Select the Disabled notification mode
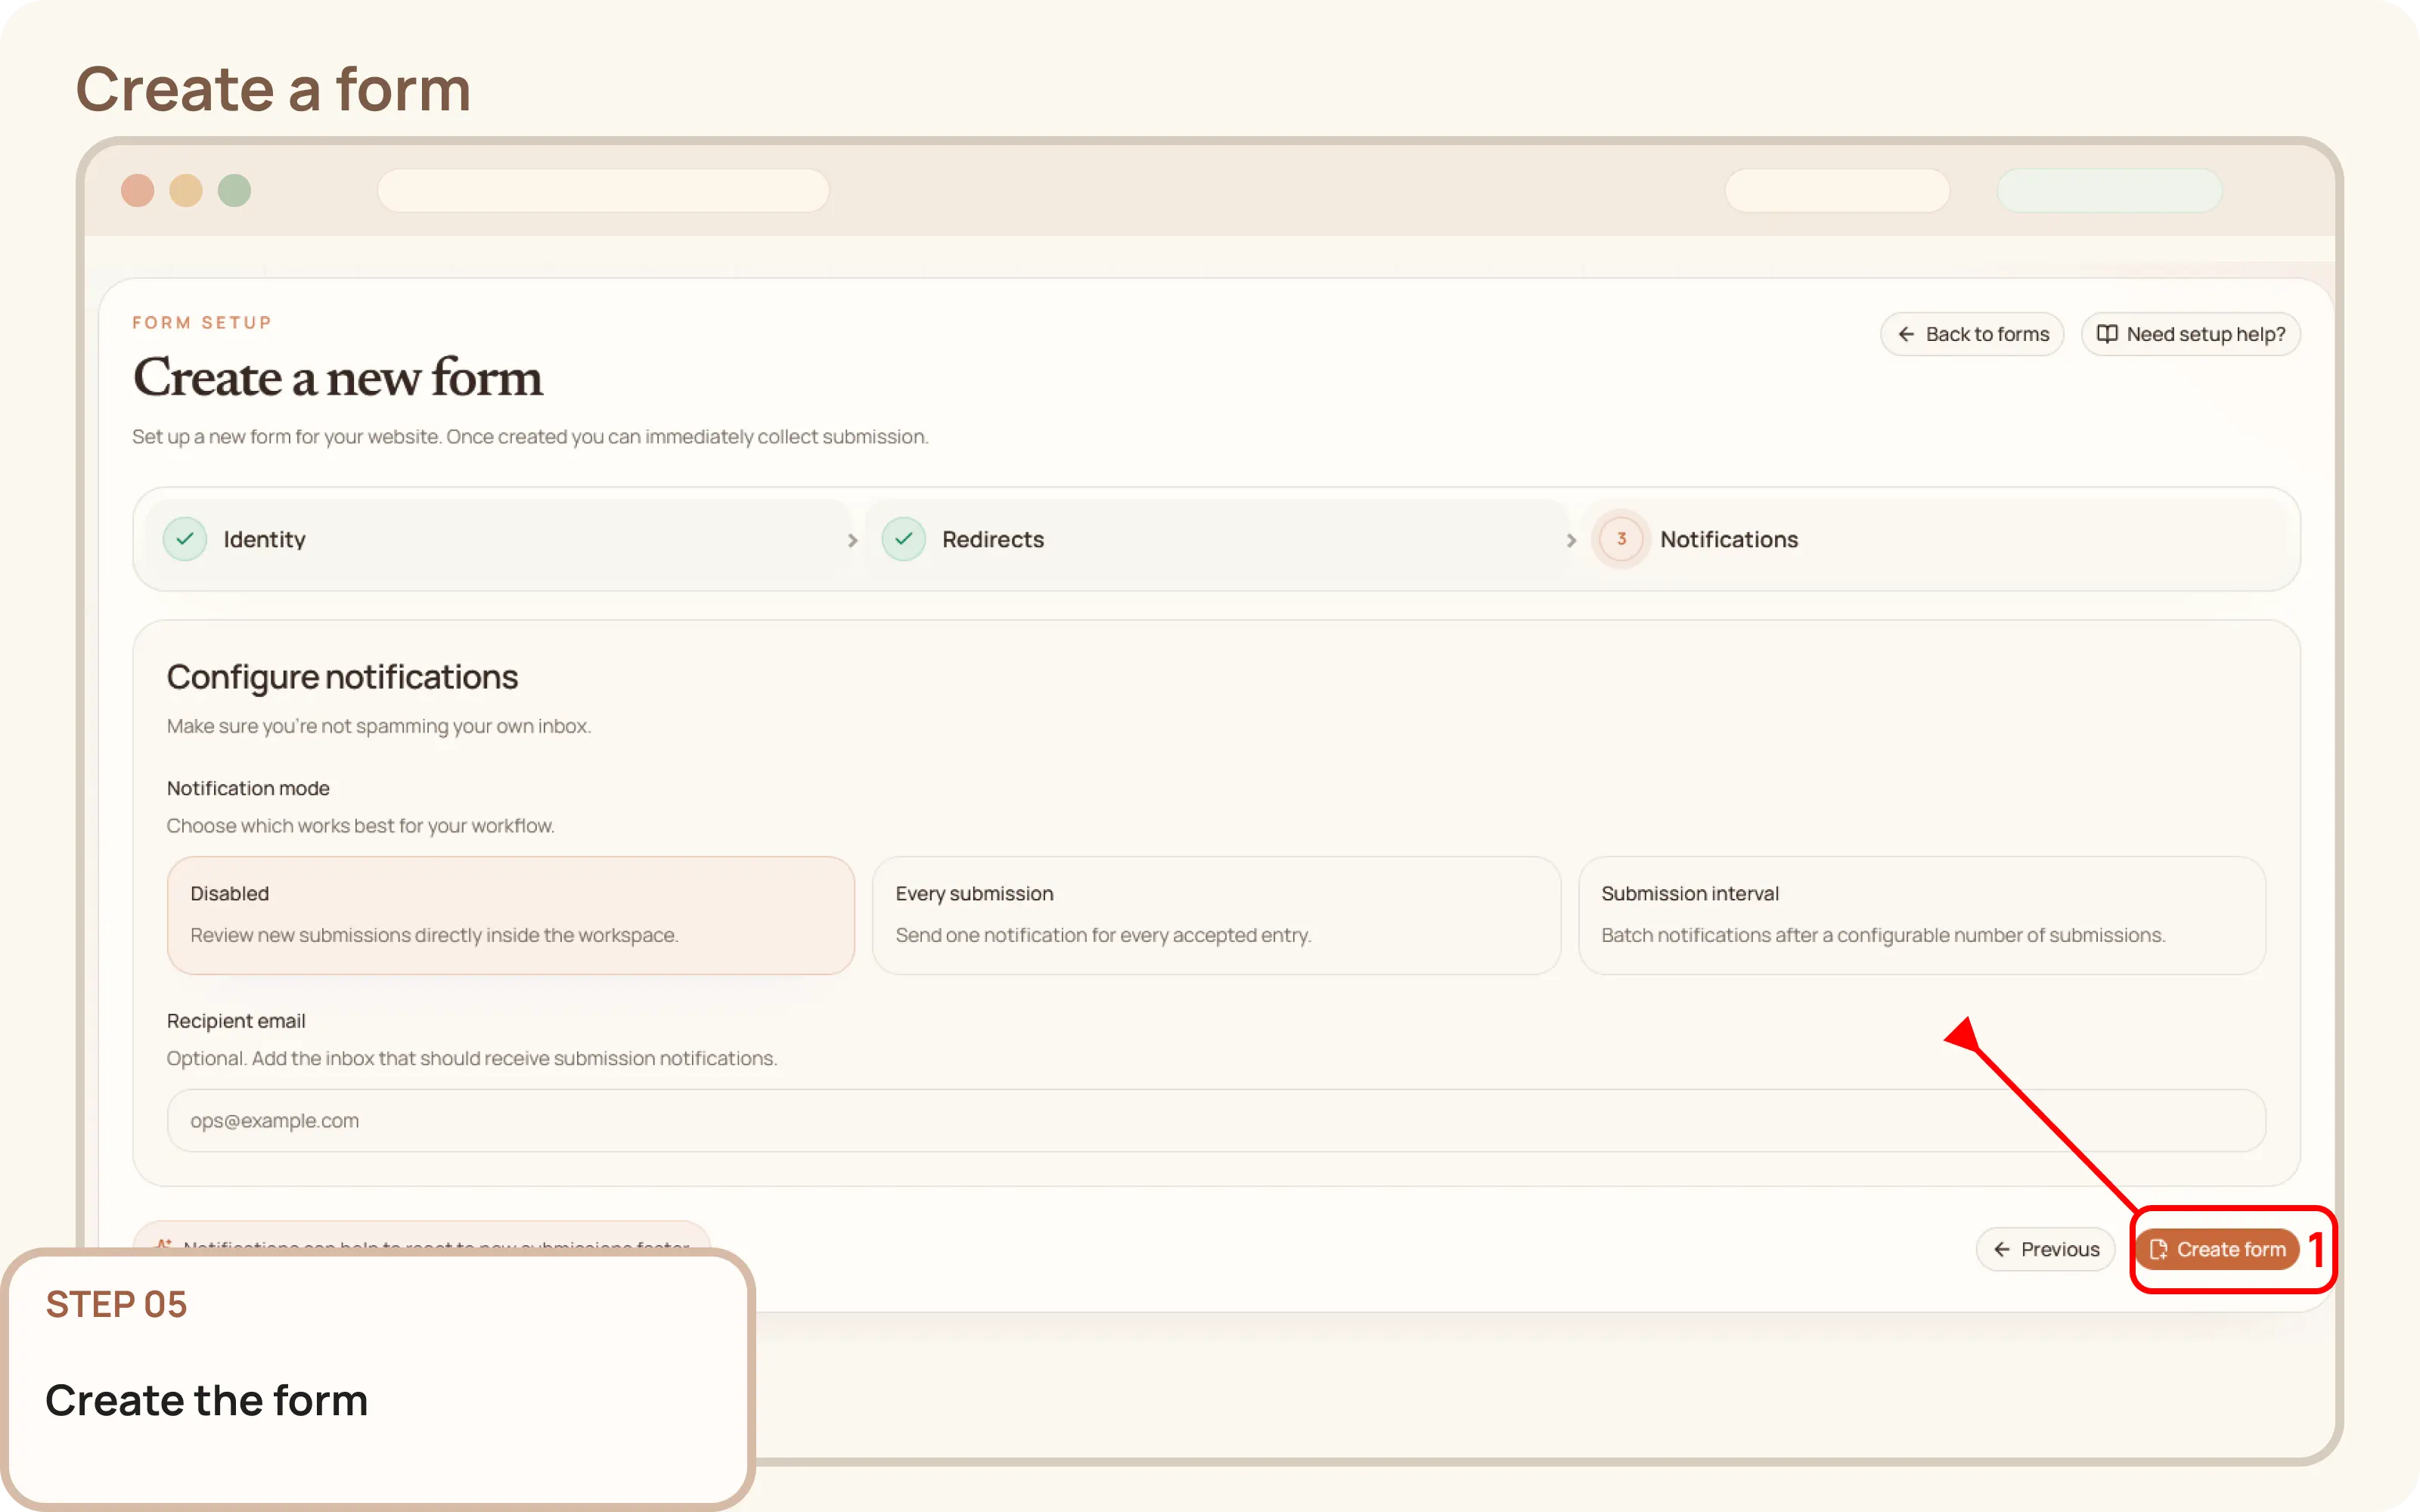The height and width of the screenshot is (1512, 2420). pyautogui.click(x=511, y=914)
